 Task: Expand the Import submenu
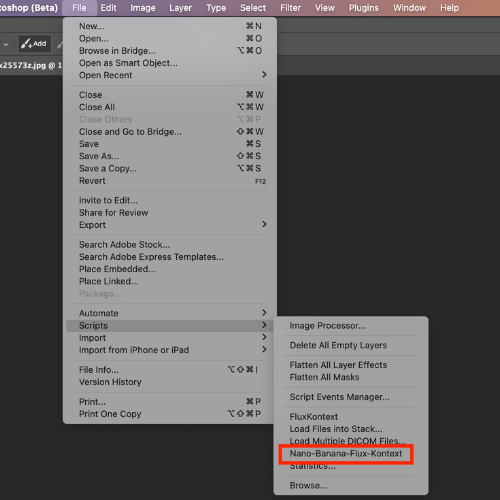pyautogui.click(x=170, y=338)
